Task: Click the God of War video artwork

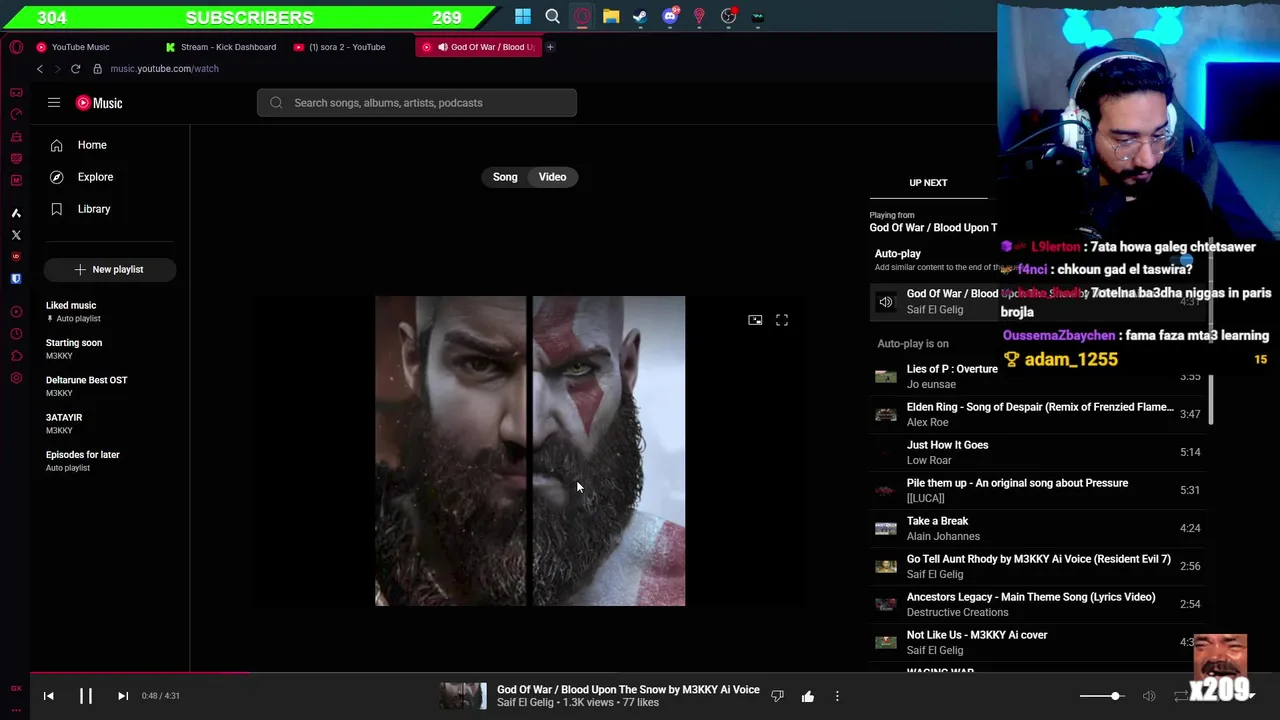Action: (530, 451)
